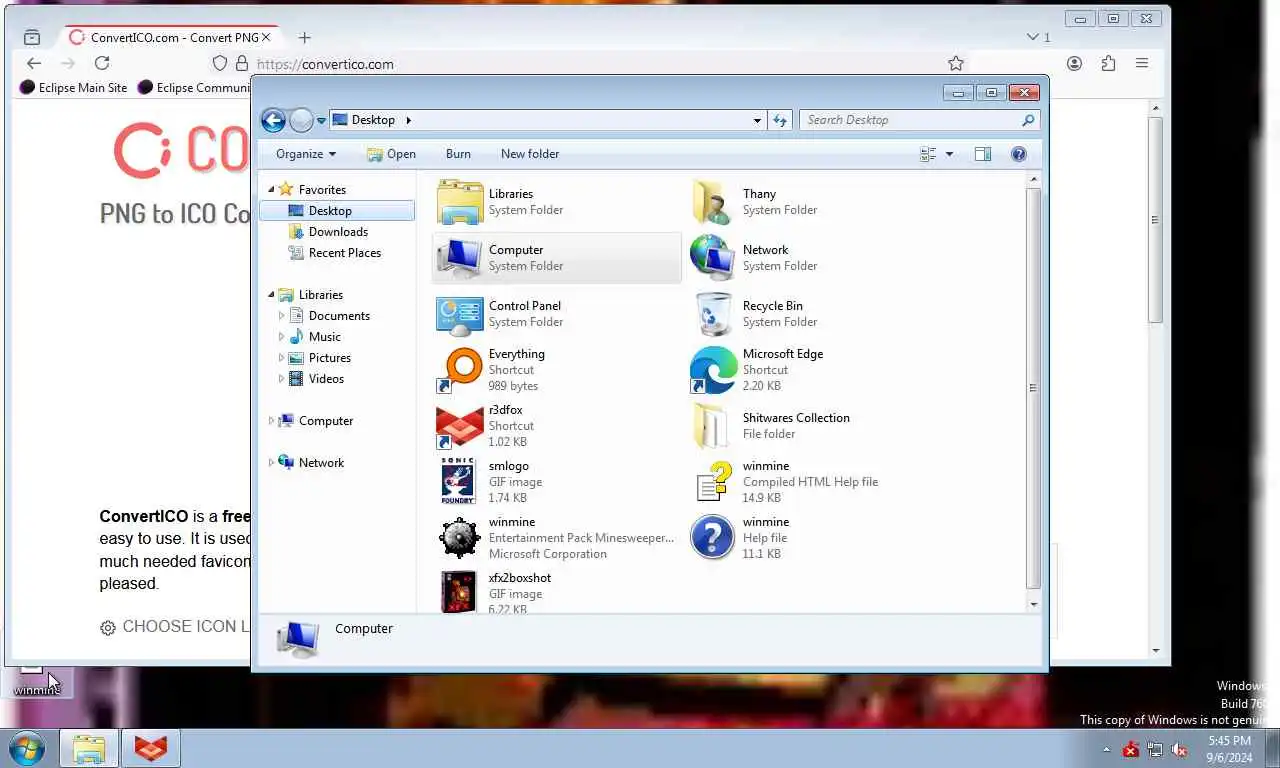Image resolution: width=1280 pixels, height=768 pixels.
Task: Click the browser page vertical scrollbar
Action: 1155,220
